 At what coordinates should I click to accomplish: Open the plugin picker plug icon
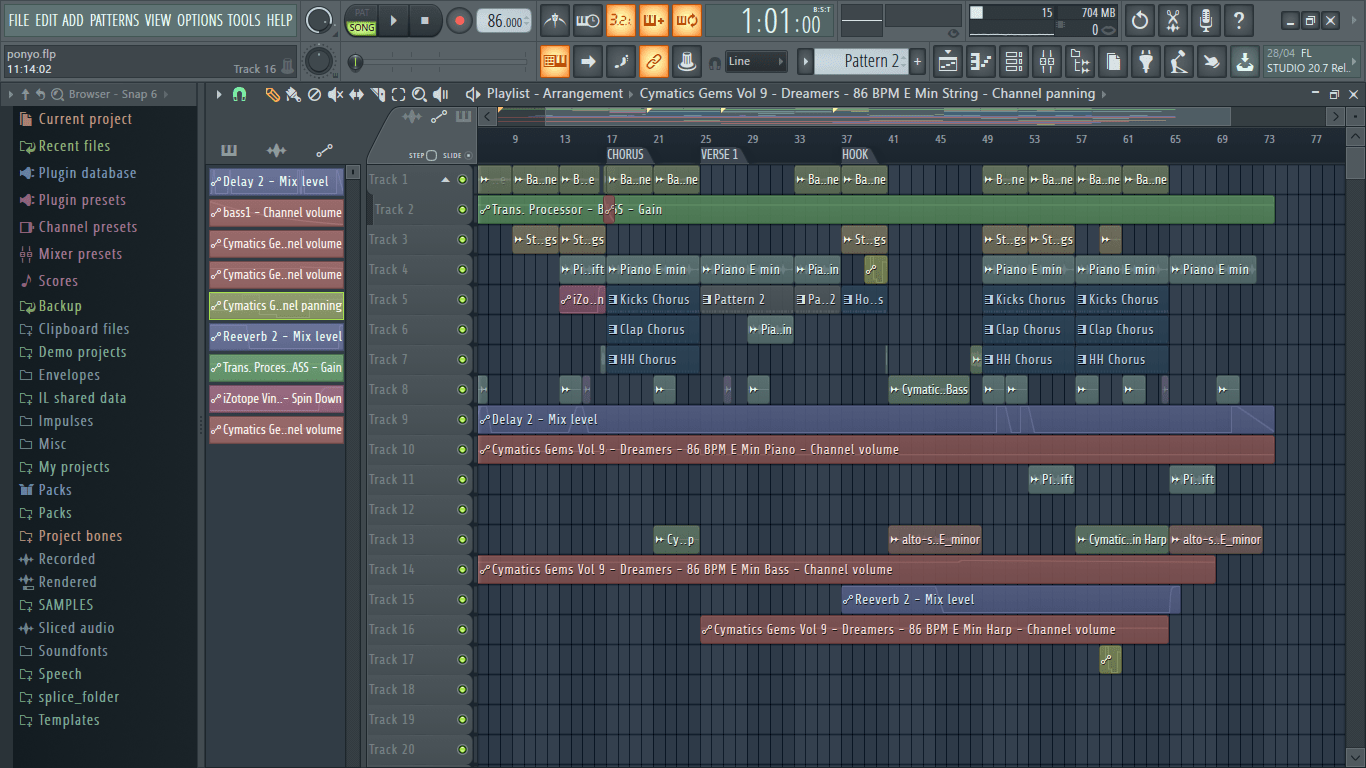tap(1146, 62)
